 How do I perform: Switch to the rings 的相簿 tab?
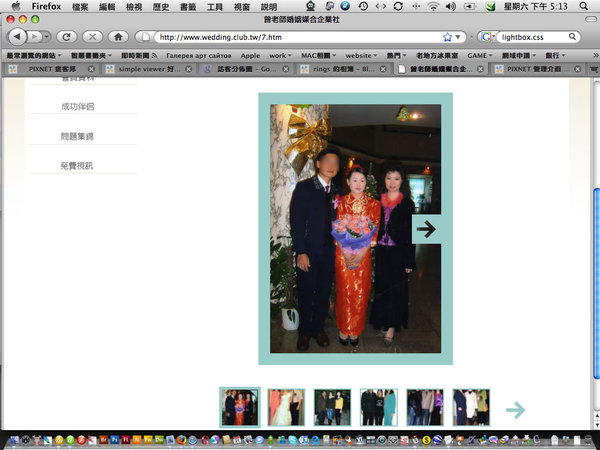click(x=344, y=69)
